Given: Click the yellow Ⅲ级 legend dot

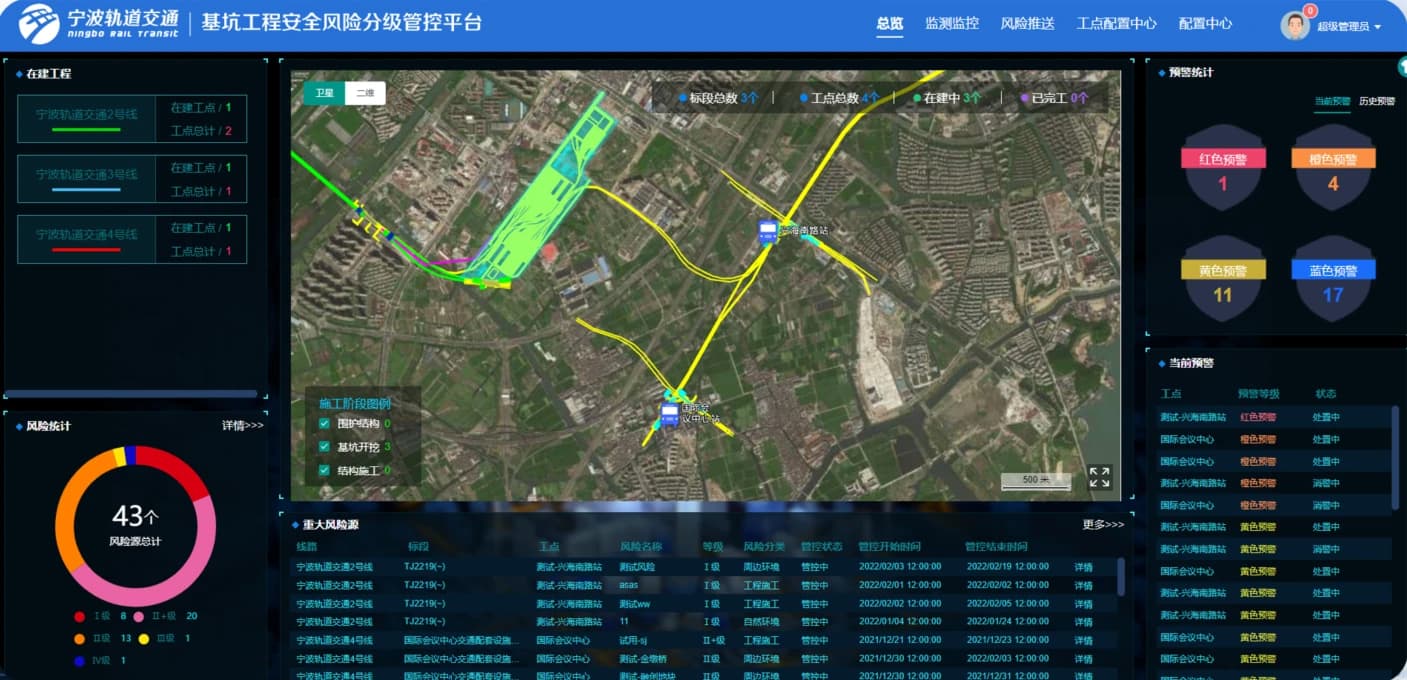Looking at the screenshot, I should tap(144, 639).
